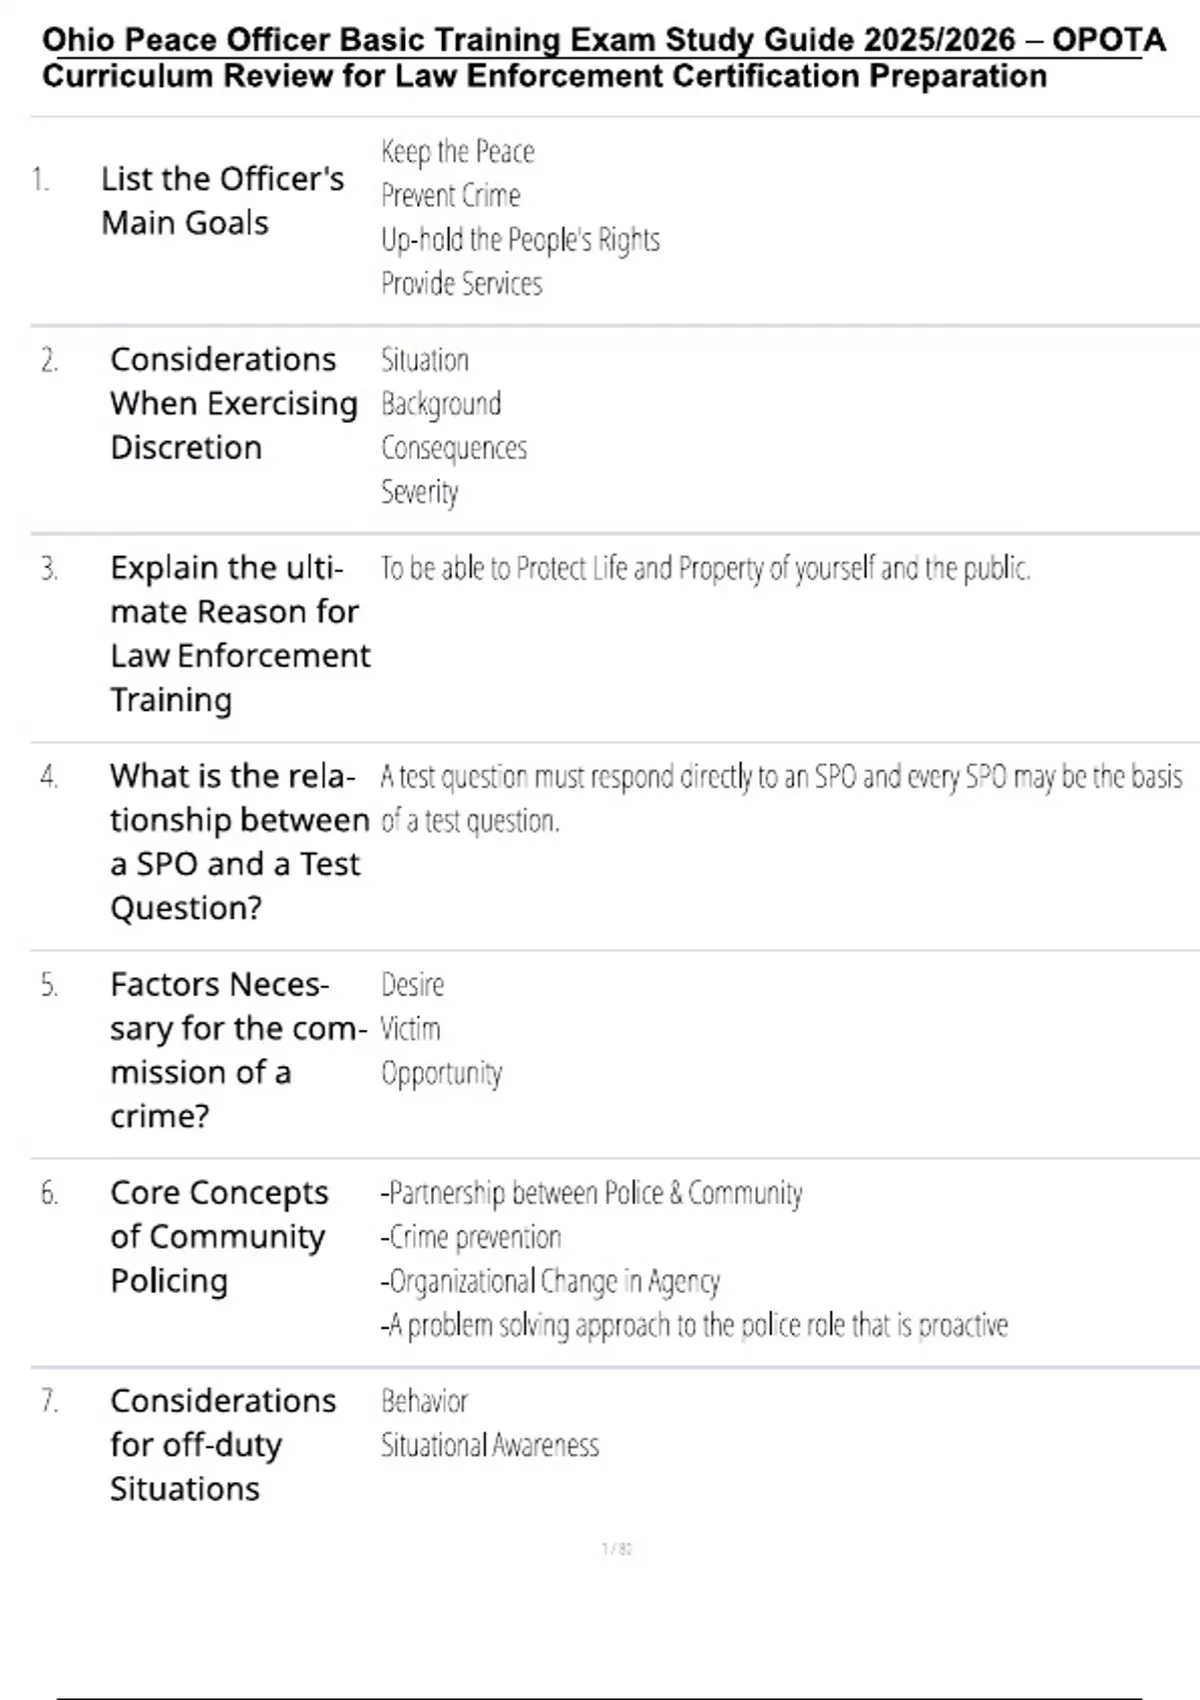The width and height of the screenshot is (1200, 1700).
Task: Click the number 6 beside Core Concepts
Action: coord(49,1193)
